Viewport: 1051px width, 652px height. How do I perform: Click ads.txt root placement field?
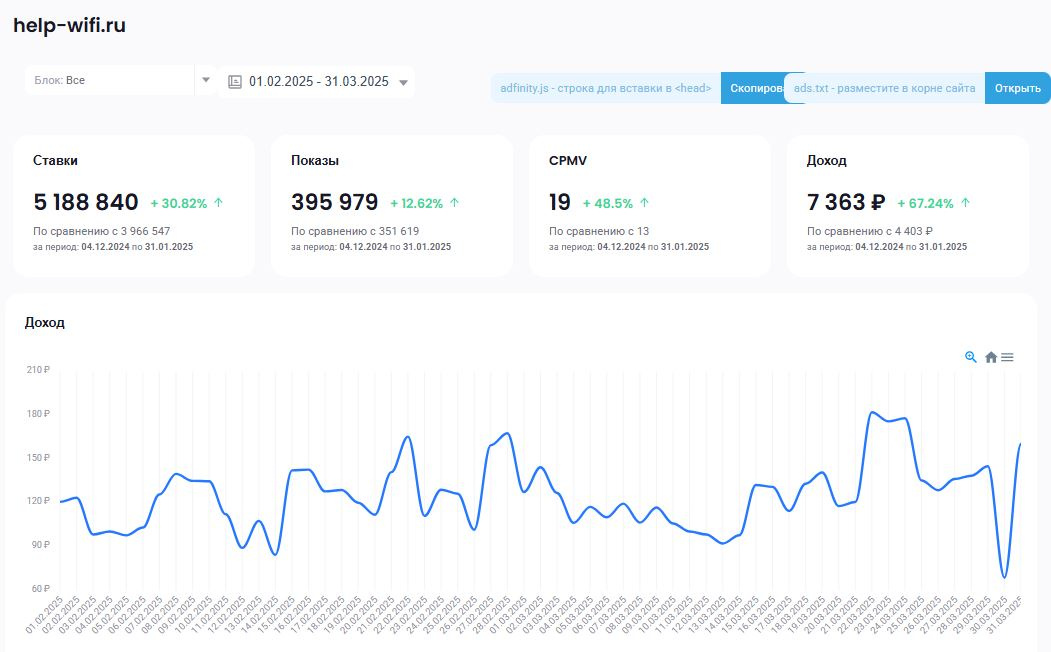884,88
